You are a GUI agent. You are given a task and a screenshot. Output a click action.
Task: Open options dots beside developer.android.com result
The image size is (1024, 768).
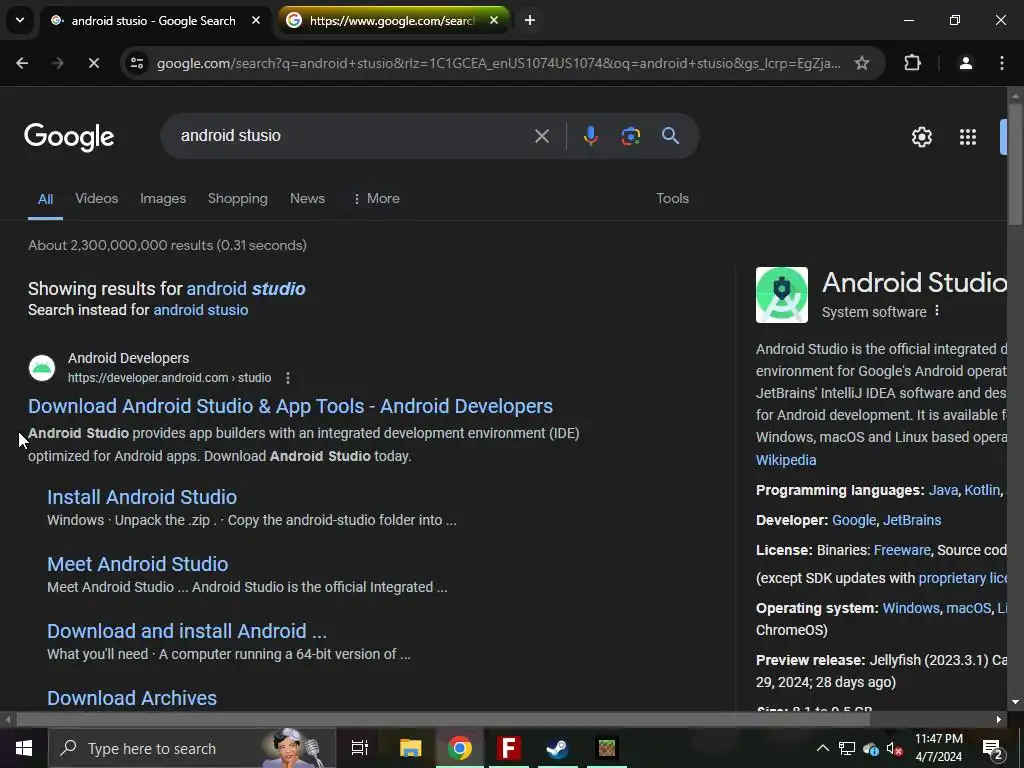[287, 378]
